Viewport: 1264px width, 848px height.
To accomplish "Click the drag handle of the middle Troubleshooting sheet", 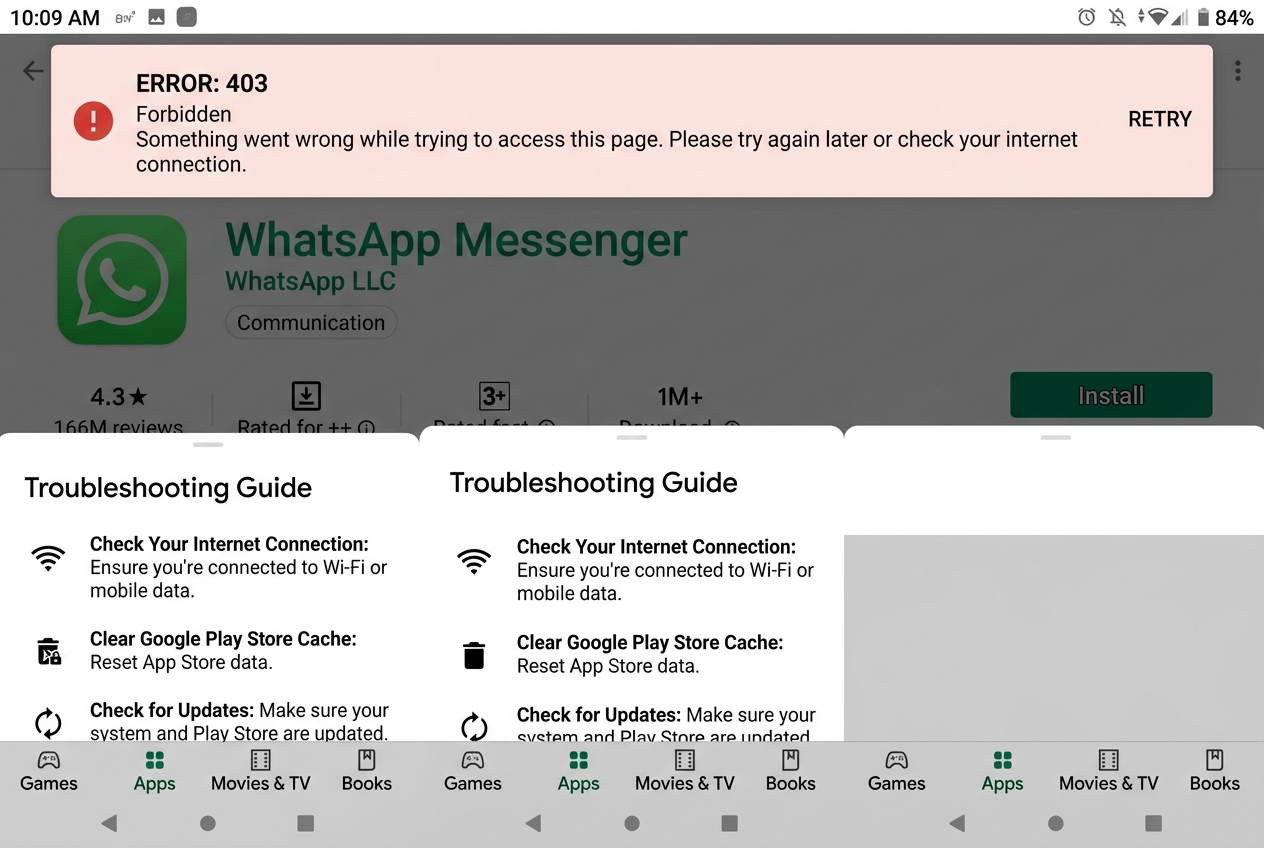I will [x=632, y=437].
